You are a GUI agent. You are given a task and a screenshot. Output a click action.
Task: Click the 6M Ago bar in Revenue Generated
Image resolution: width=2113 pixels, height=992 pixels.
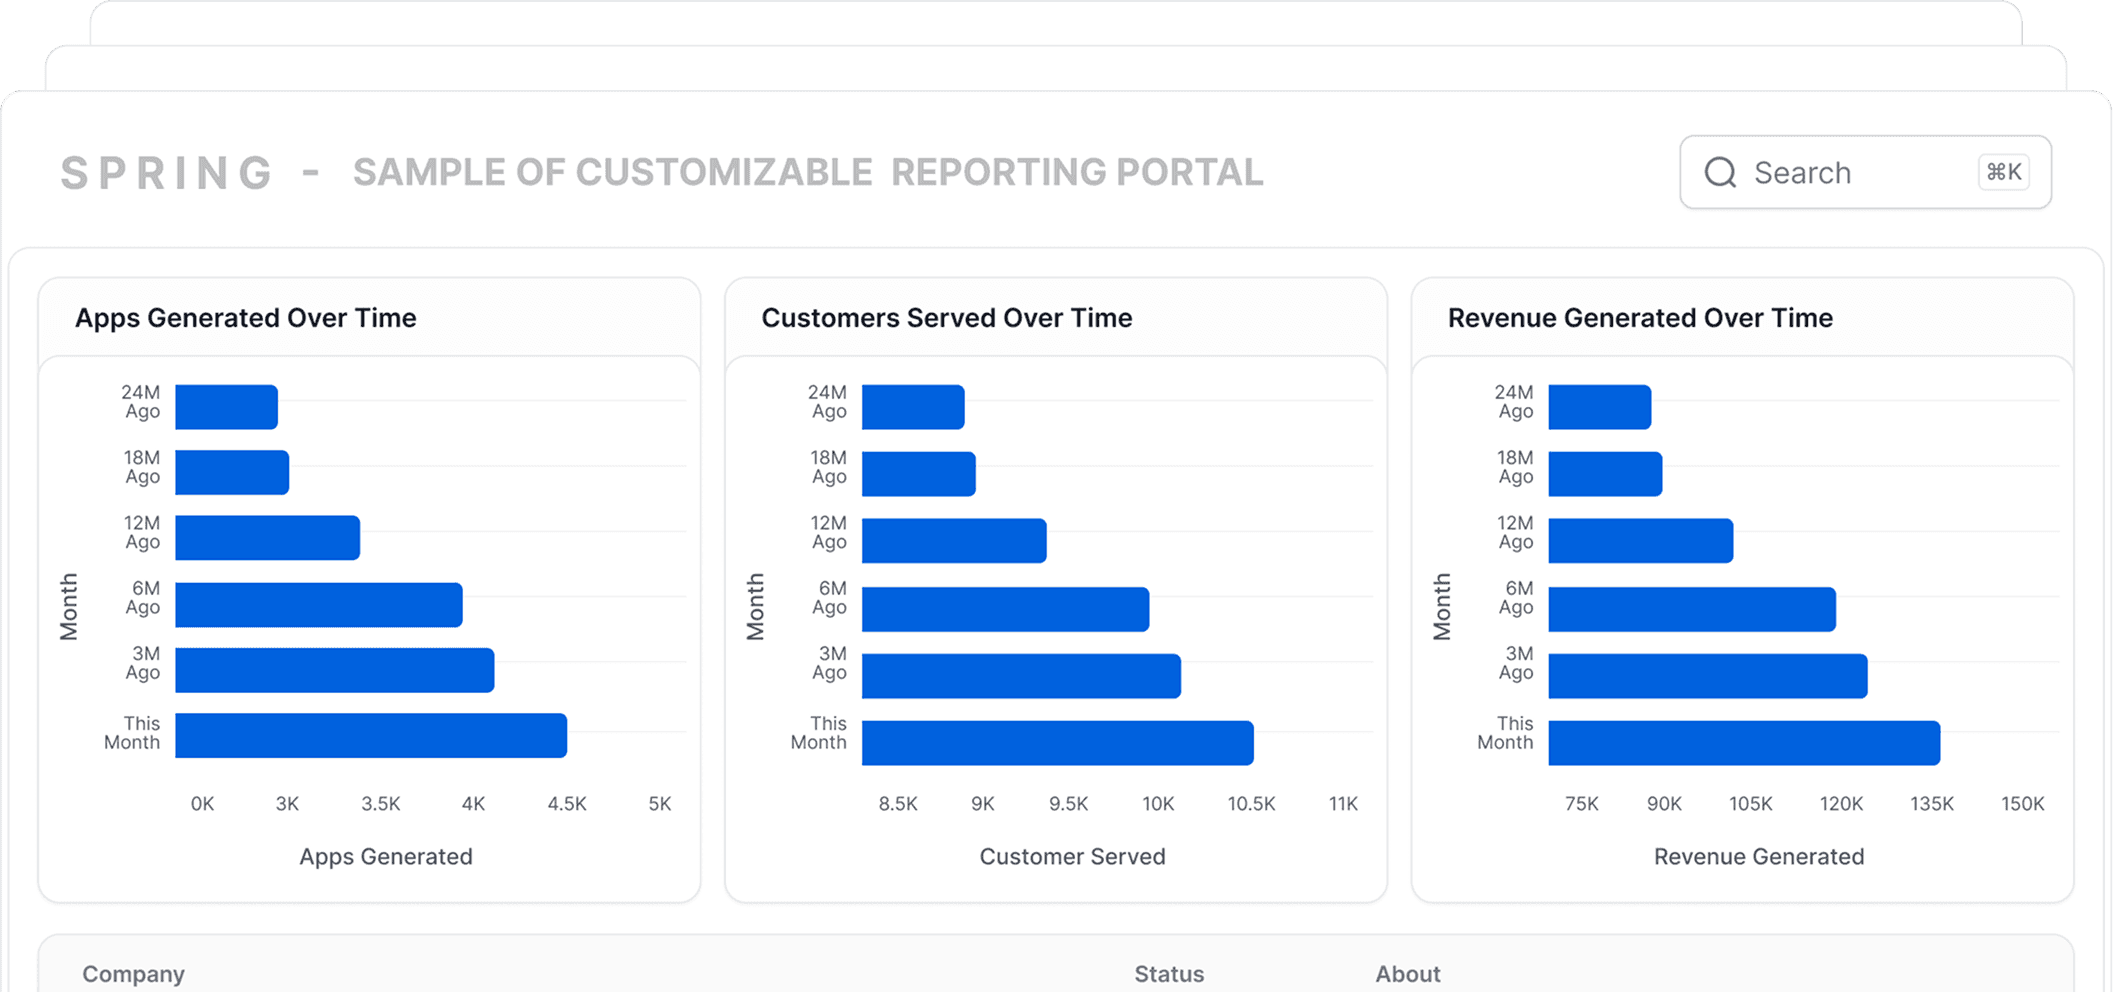click(x=1692, y=609)
